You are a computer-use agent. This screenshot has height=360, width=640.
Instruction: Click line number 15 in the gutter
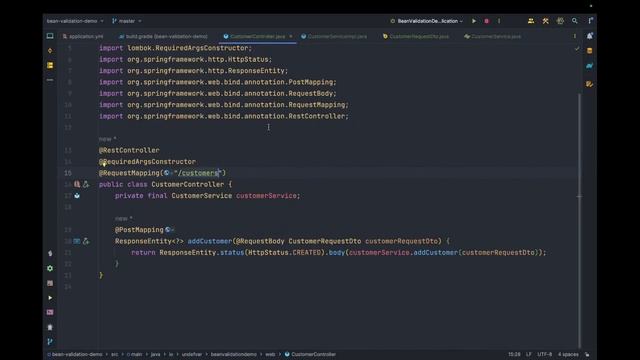point(68,173)
